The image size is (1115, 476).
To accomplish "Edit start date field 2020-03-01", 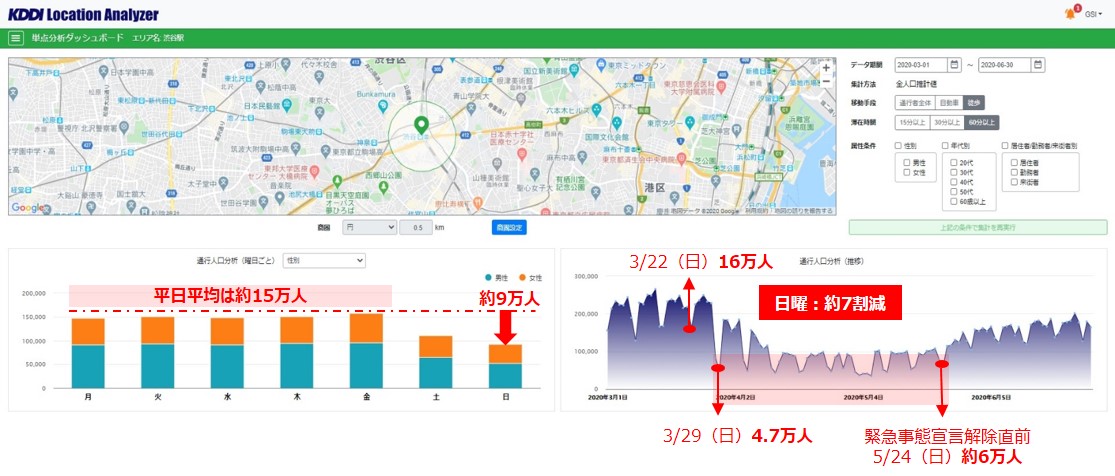I will pos(921,65).
